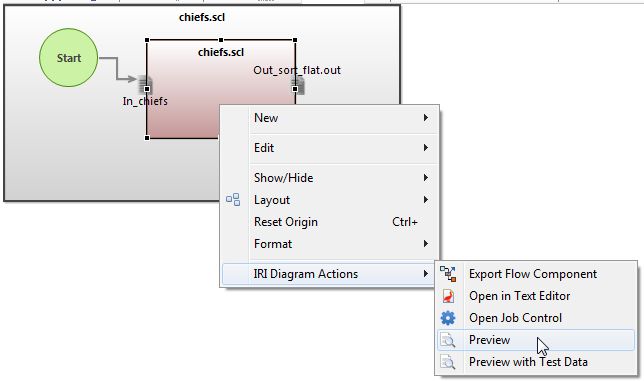Click the green Start node
Viewport: 644px width, 381px height.
click(69, 58)
